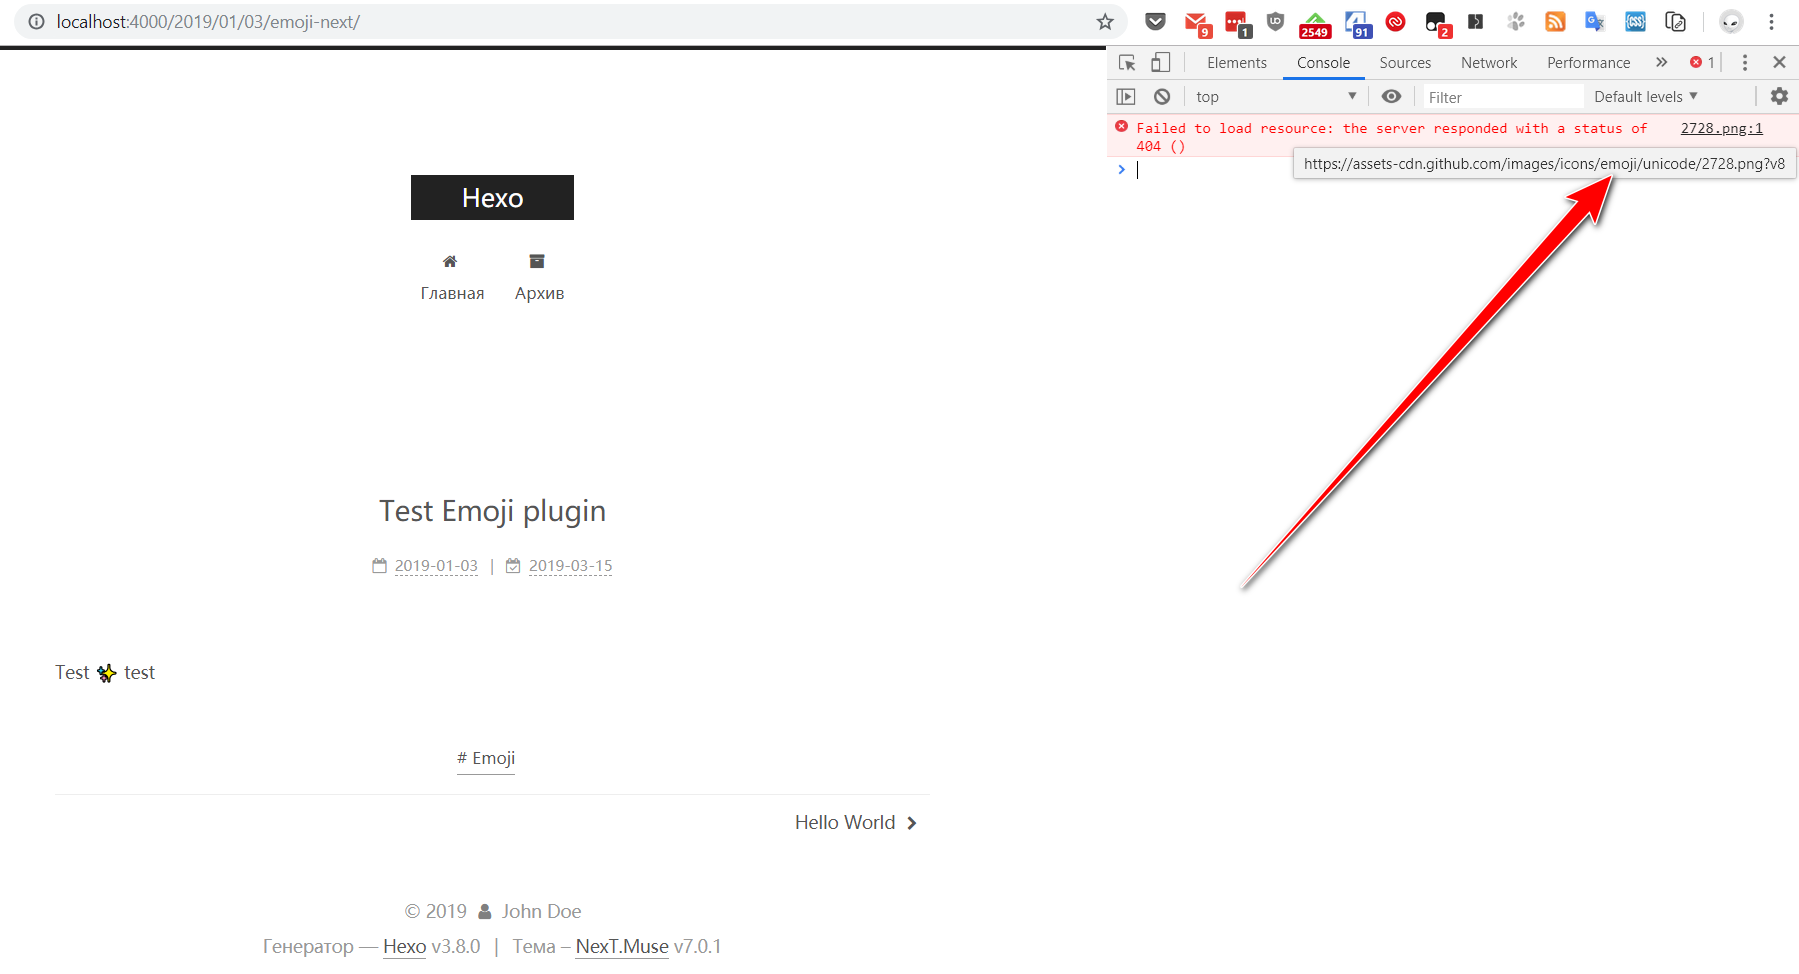1799x974 pixels.
Task: Open the Default levels dropdown
Action: pos(1646,97)
